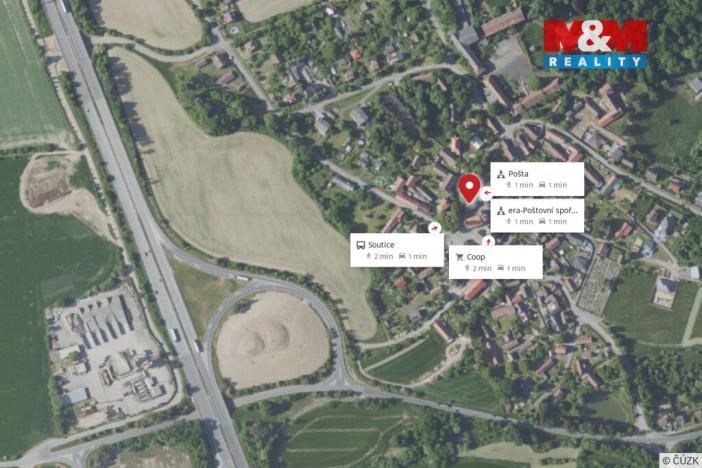Image resolution: width=702 pixels, height=468 pixels.
Task: Click the upward arrow above Coop card
Action: (x=488, y=241)
